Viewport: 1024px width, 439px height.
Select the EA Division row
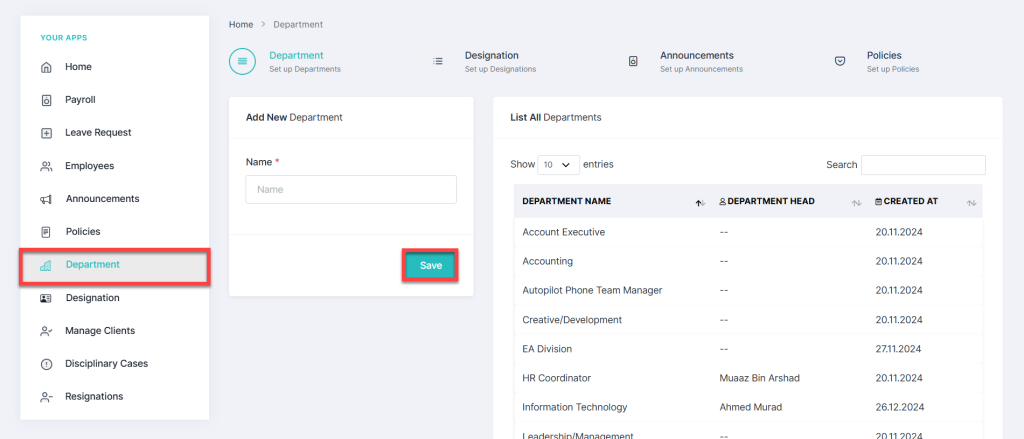(x=748, y=349)
